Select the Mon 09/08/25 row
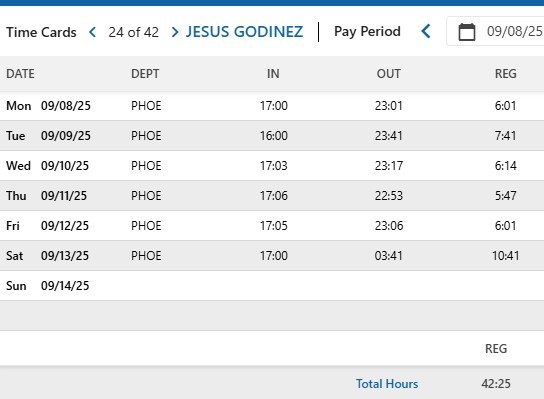544x399 pixels. click(272, 106)
